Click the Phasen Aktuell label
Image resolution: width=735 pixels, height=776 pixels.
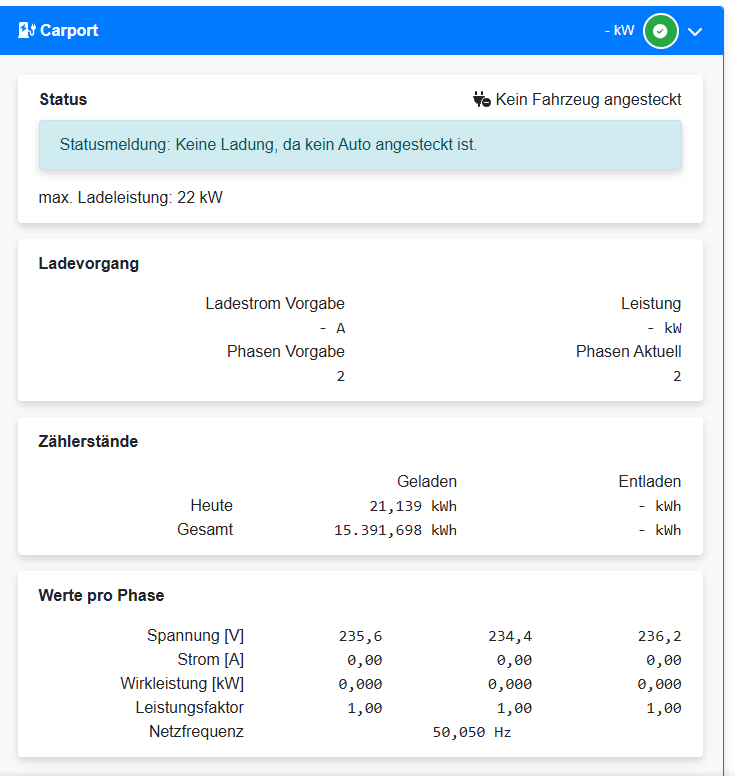pos(628,351)
